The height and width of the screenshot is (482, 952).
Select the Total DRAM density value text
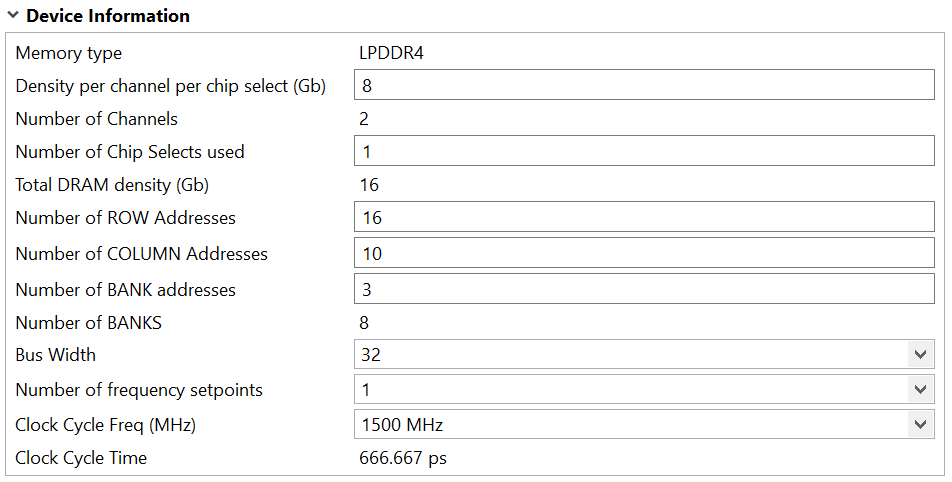[369, 185]
